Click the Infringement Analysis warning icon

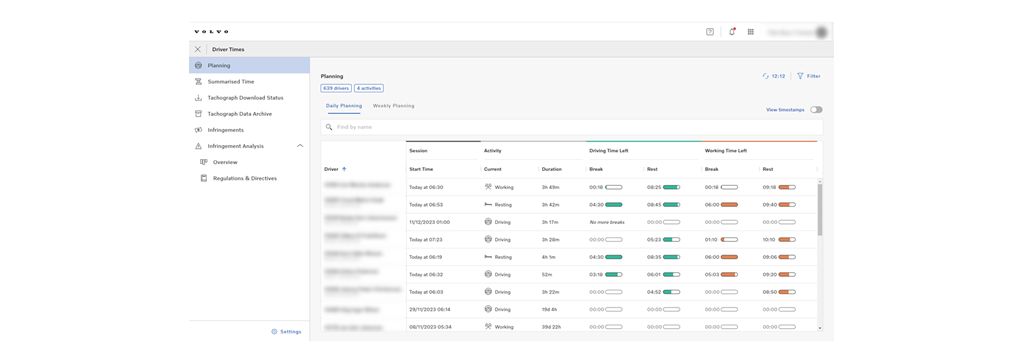pos(199,146)
